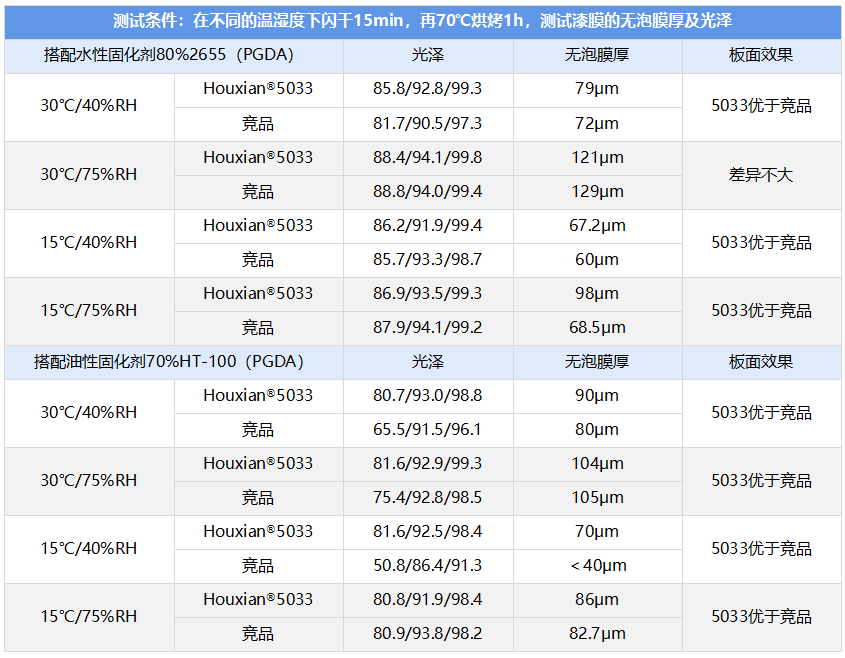Click the 86μm film thickness cell
Viewport: 845px width, 658px height.
coord(597,600)
